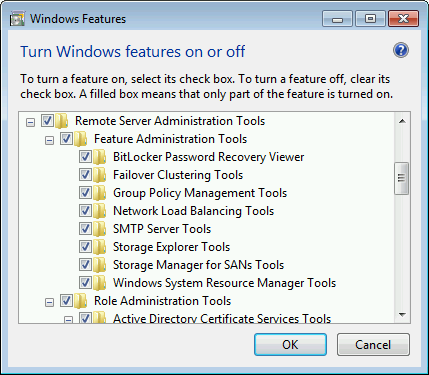Select Active Directory Certificate Services Tools label
This screenshot has height=375, width=429.
click(x=222, y=318)
